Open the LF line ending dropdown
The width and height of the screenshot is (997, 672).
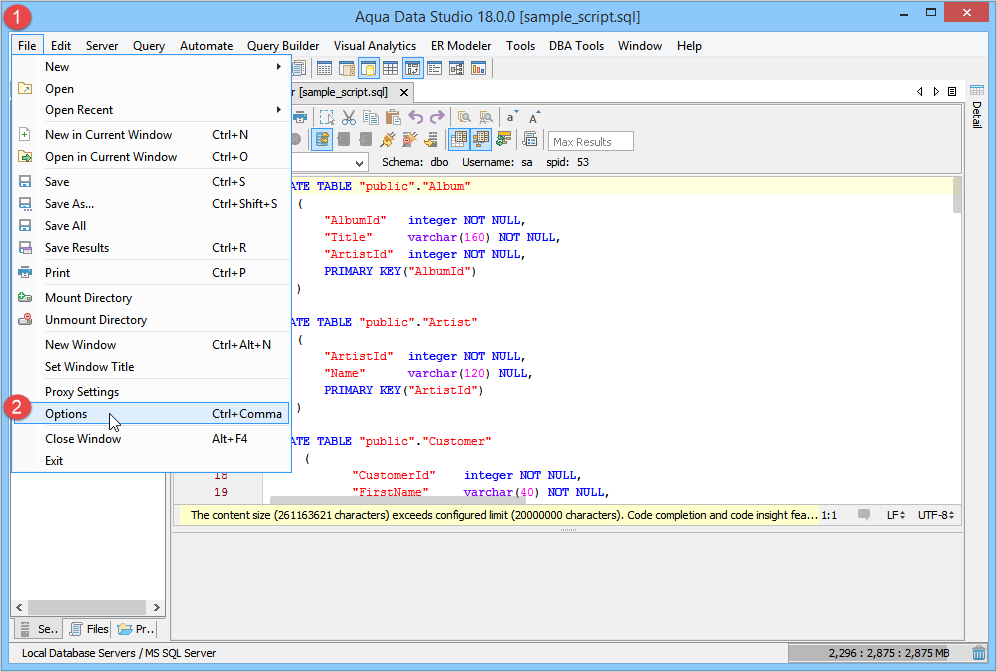(x=895, y=515)
